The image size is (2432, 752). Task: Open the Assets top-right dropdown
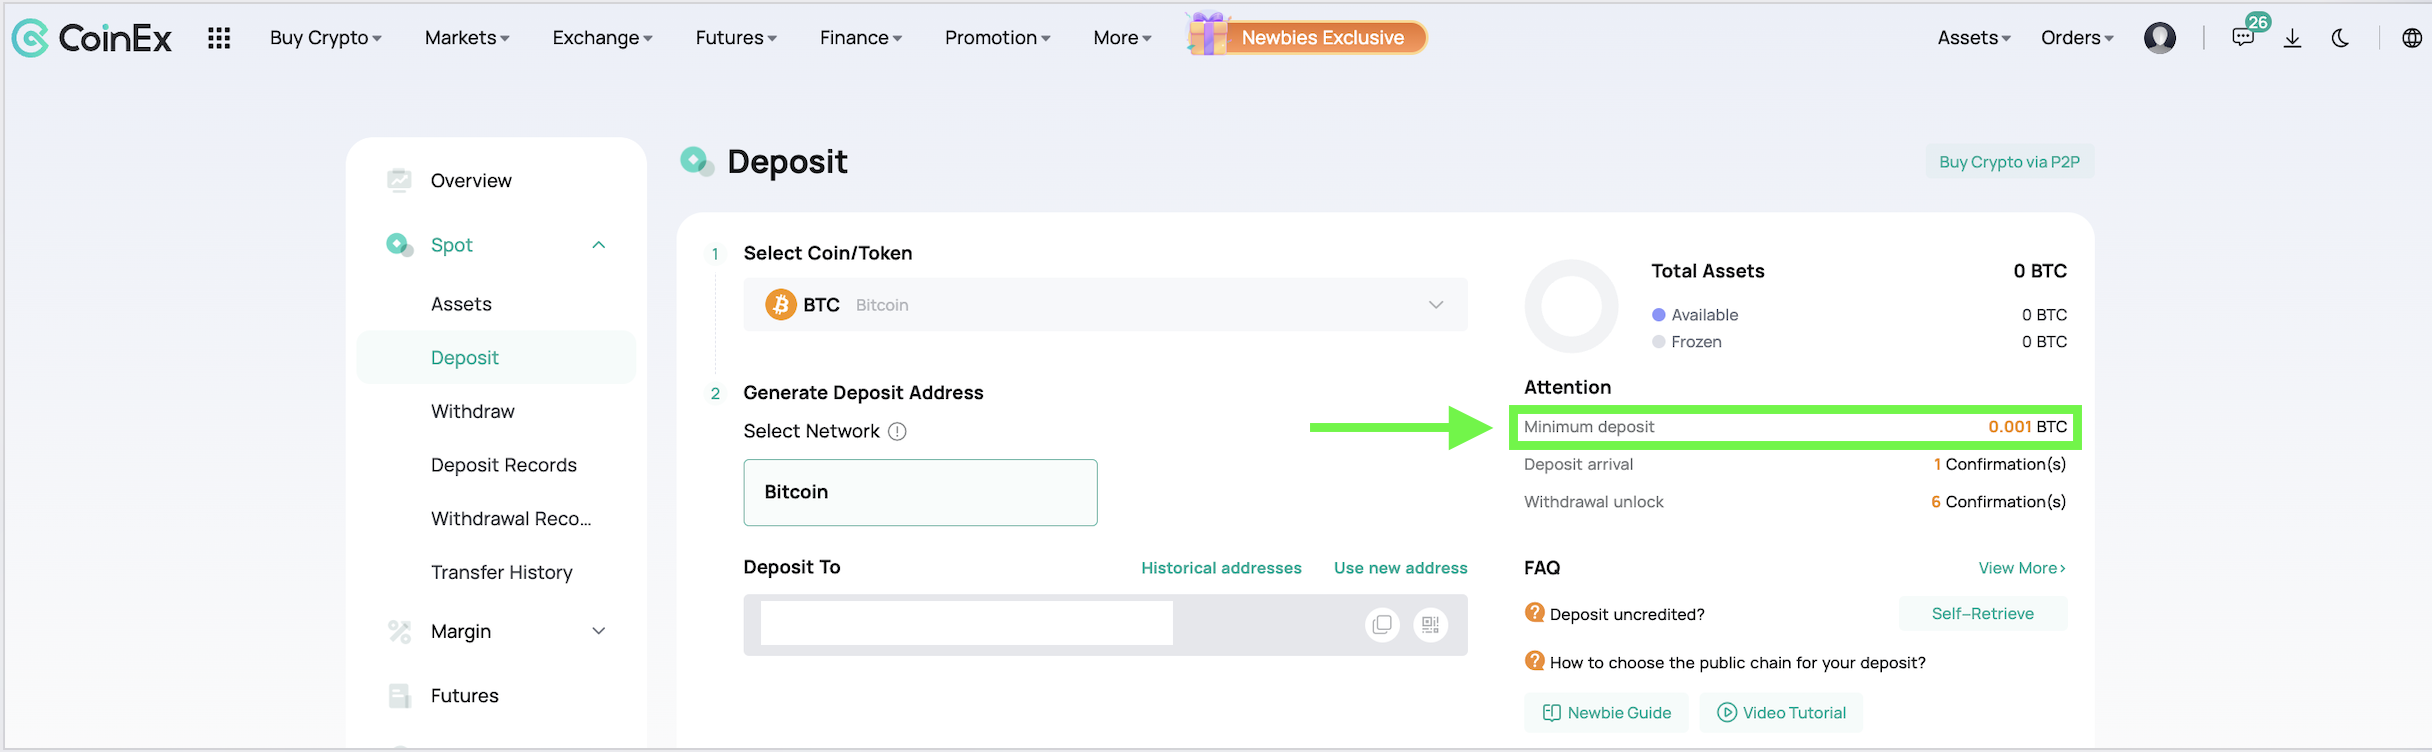pos(1974,38)
